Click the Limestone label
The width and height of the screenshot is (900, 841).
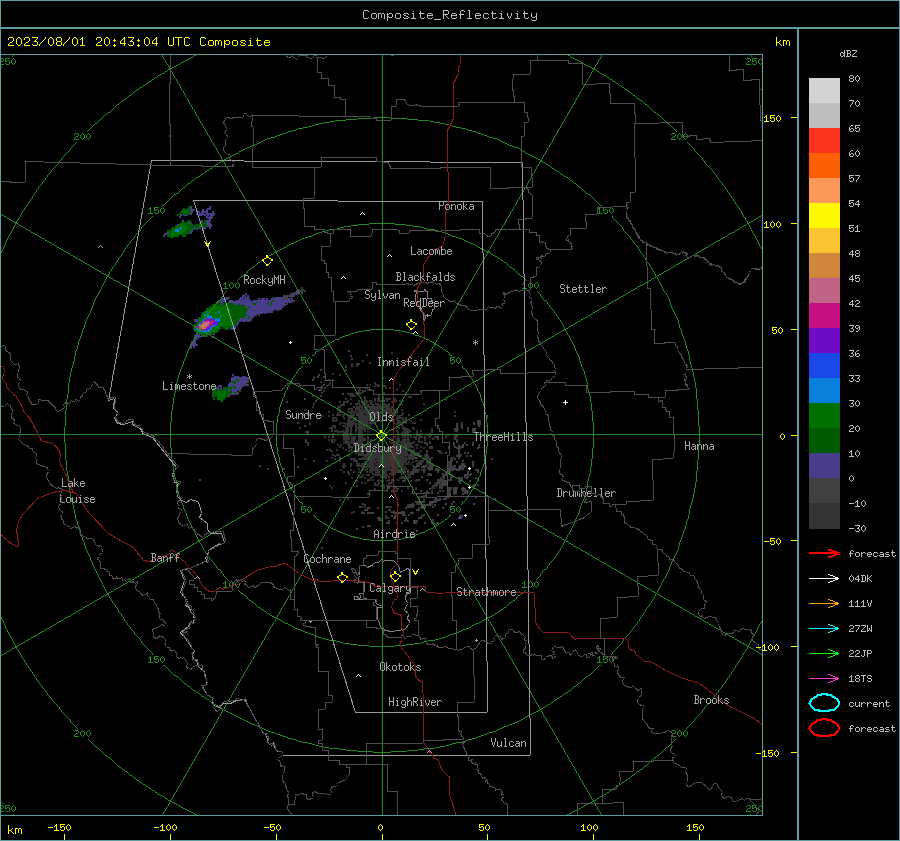(x=189, y=386)
